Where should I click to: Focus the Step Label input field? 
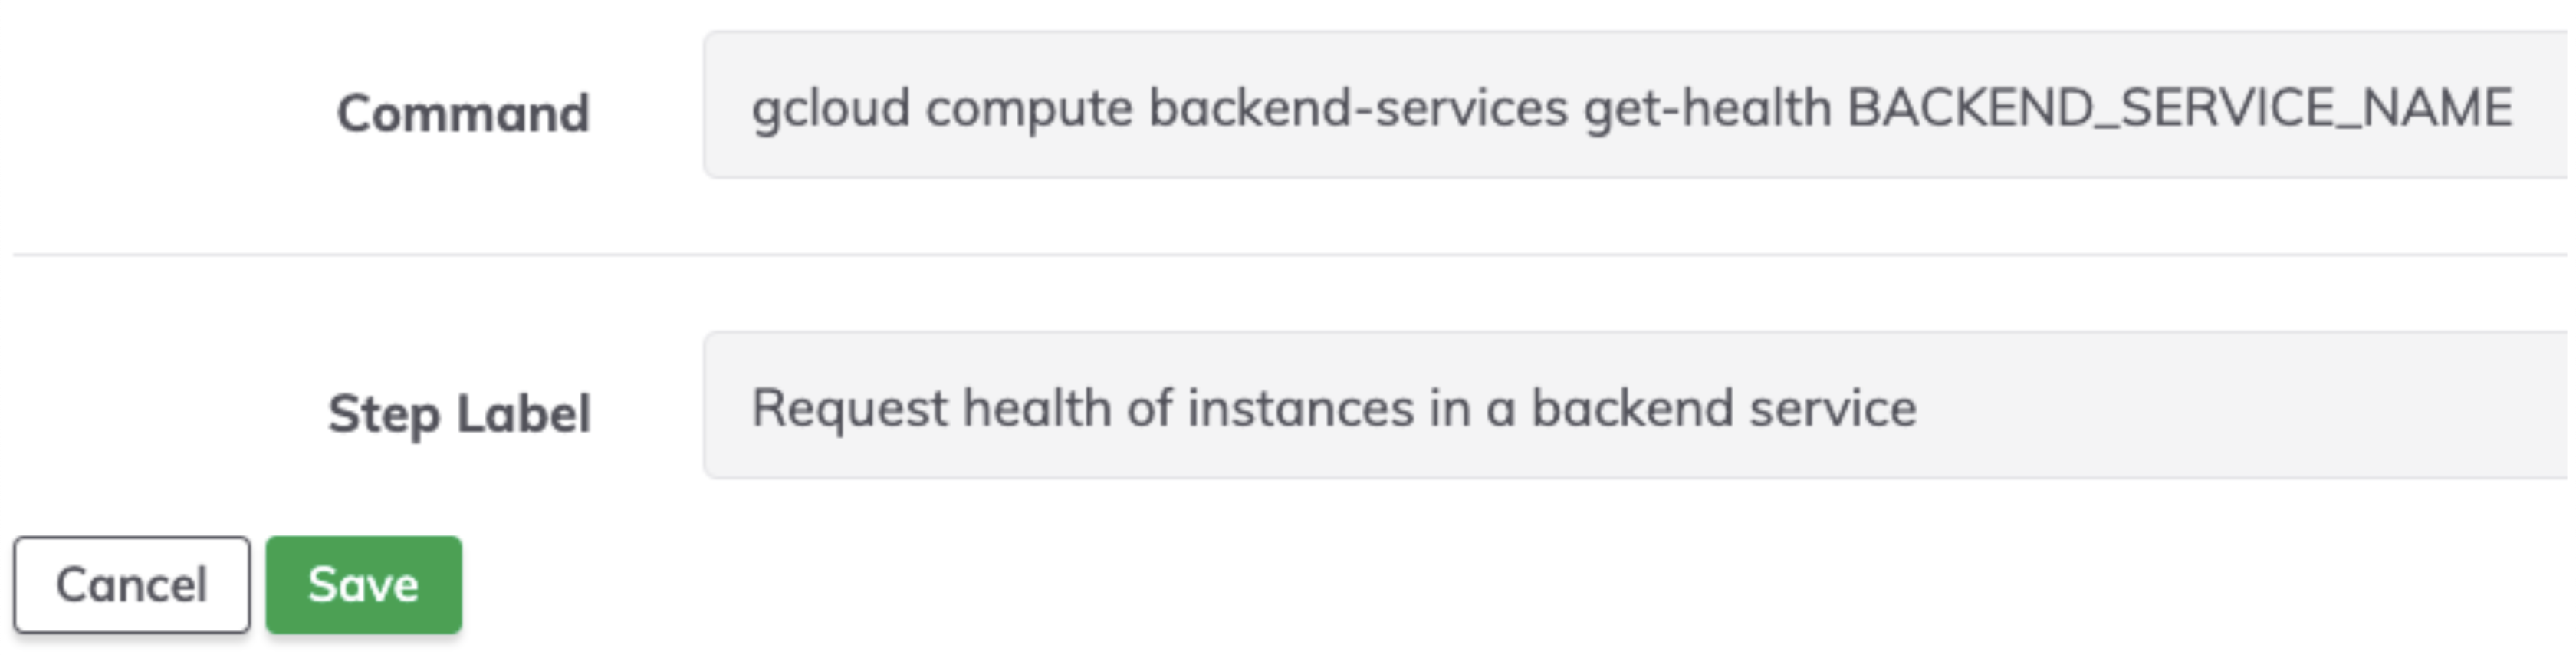(1638, 405)
